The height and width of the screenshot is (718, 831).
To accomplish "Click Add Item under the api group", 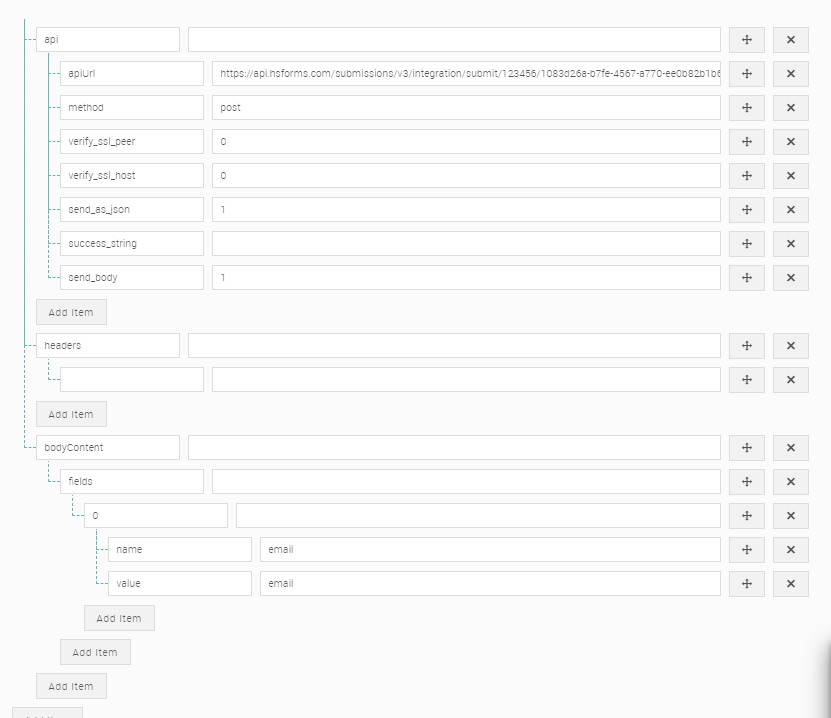I will tap(71, 312).
